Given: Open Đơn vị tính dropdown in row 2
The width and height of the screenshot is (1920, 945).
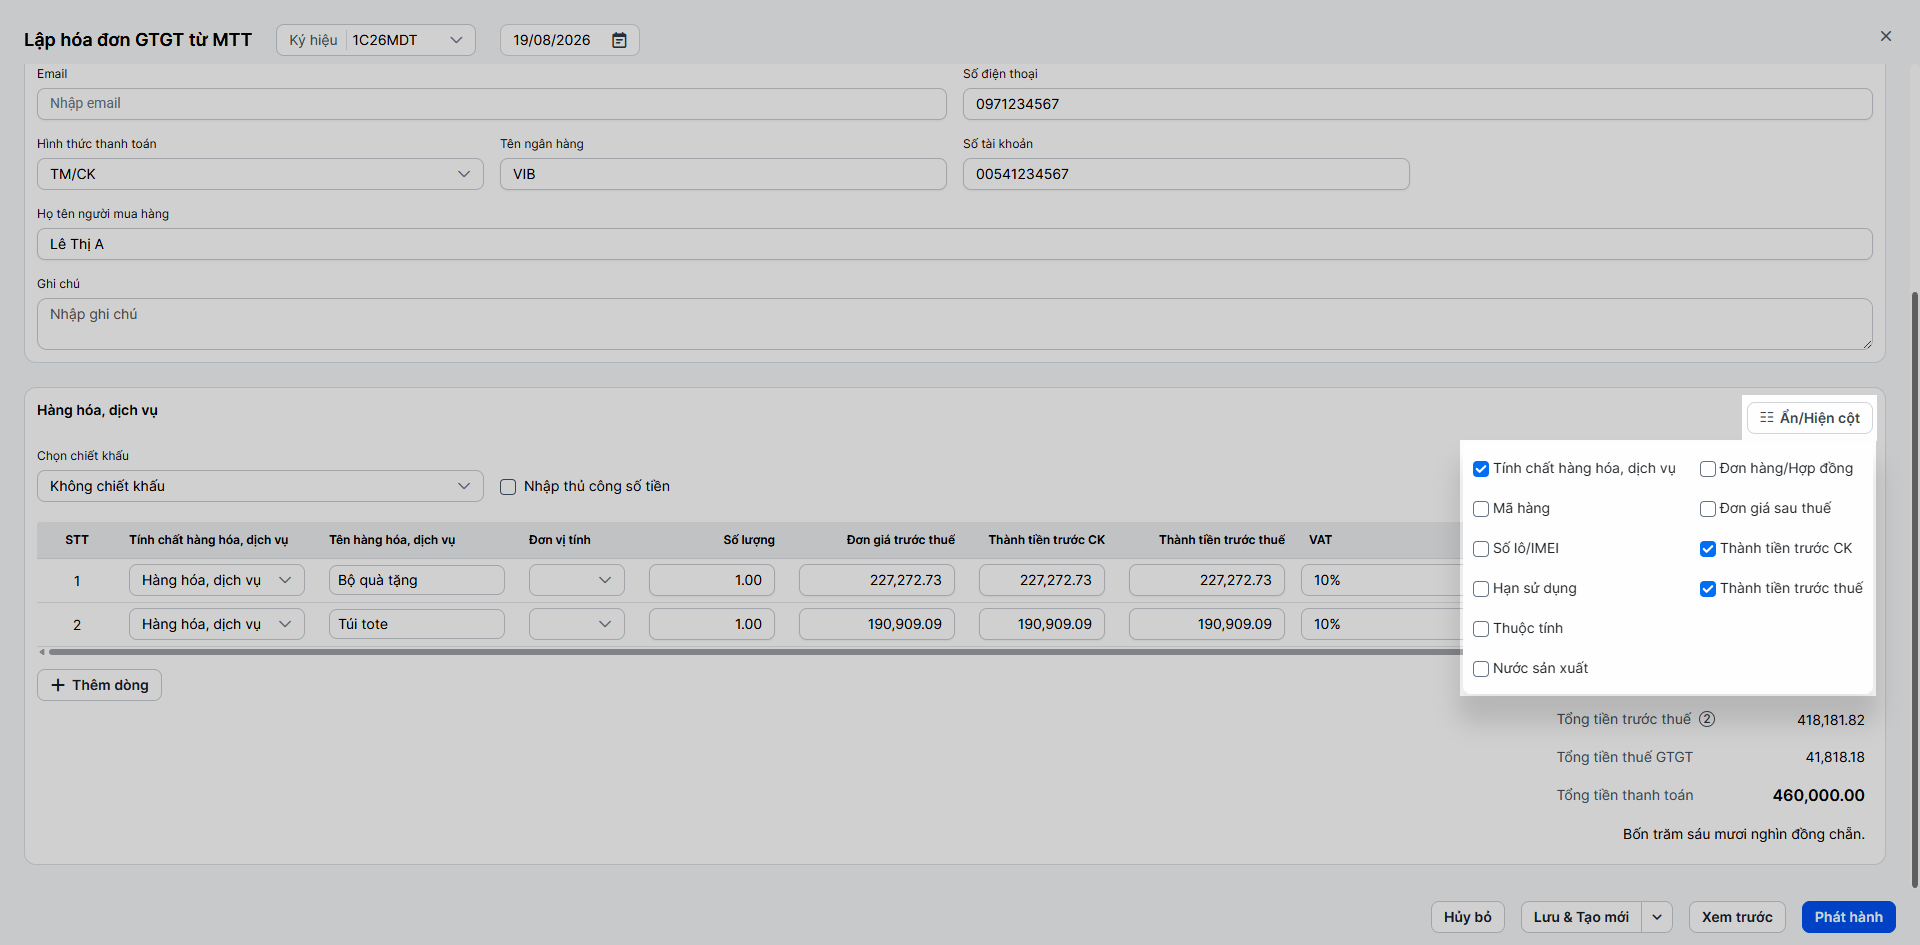Looking at the screenshot, I should (x=577, y=624).
